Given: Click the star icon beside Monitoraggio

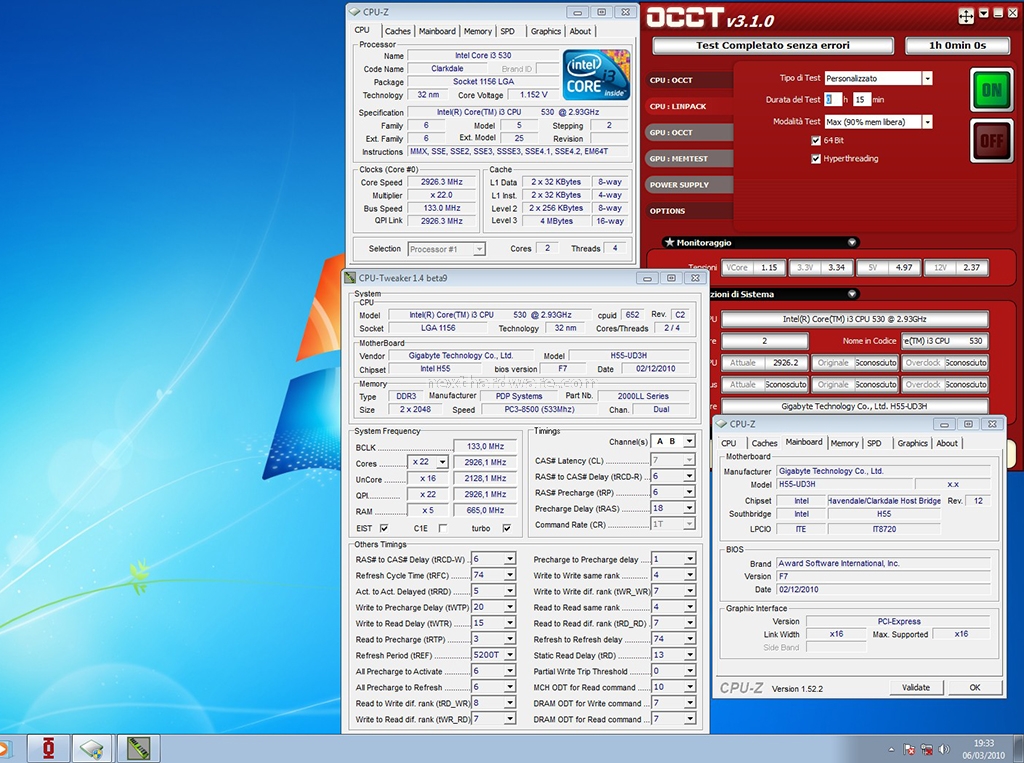Looking at the screenshot, I should click(669, 242).
